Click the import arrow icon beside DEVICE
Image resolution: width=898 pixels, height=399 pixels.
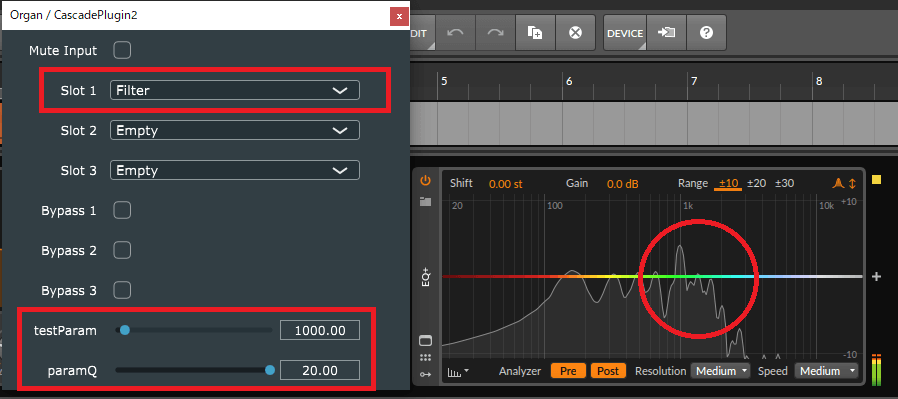coord(666,33)
